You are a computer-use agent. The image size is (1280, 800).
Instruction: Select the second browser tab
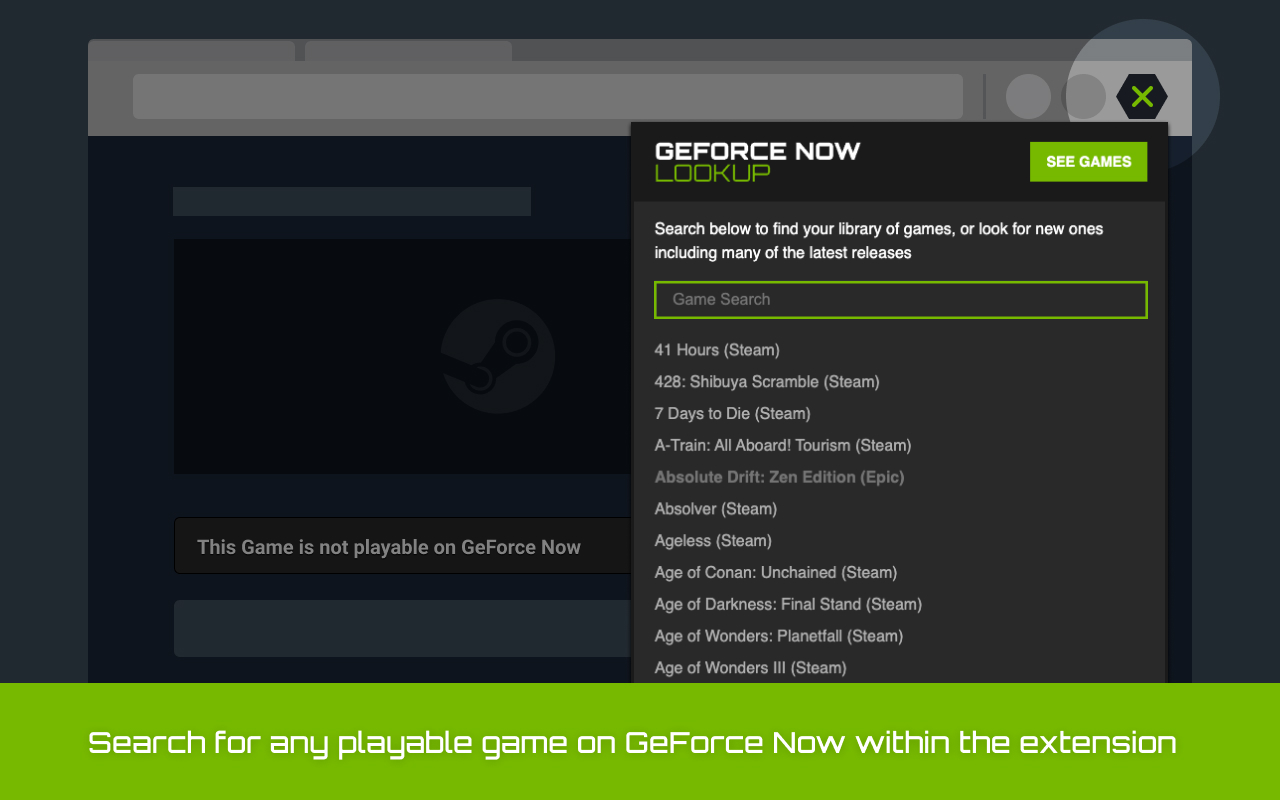pyautogui.click(x=407, y=51)
